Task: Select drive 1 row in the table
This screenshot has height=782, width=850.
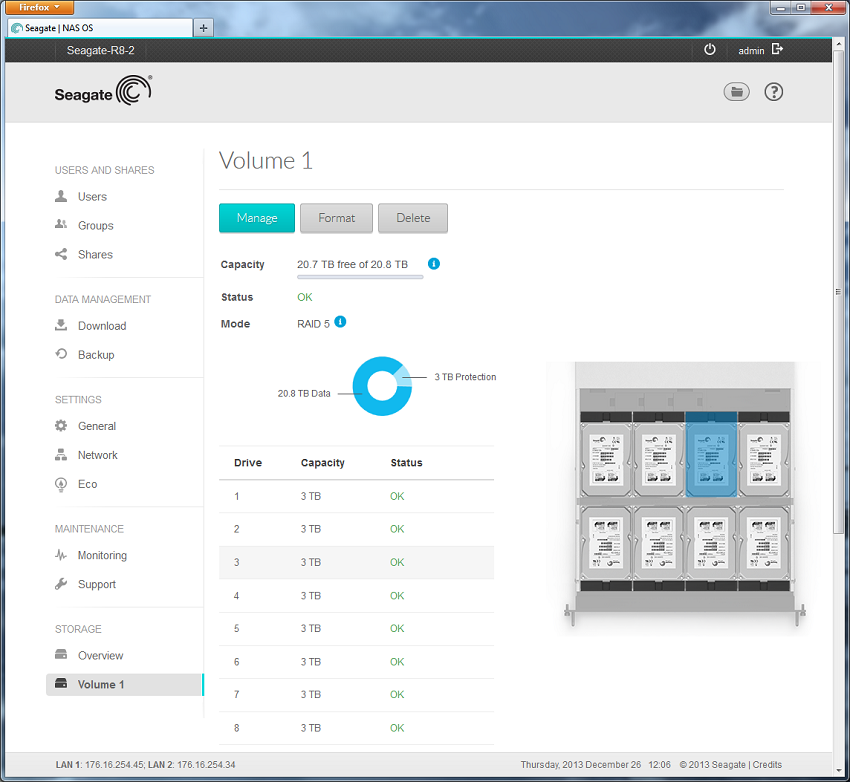Action: (356, 496)
